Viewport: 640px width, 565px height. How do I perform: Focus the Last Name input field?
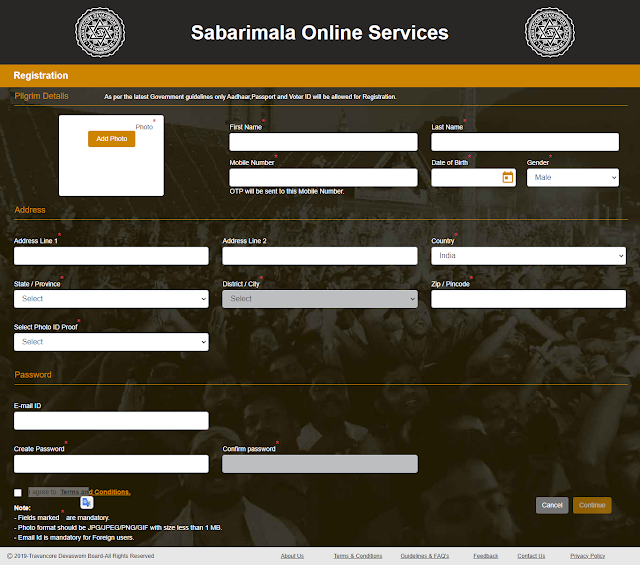[x=525, y=142]
